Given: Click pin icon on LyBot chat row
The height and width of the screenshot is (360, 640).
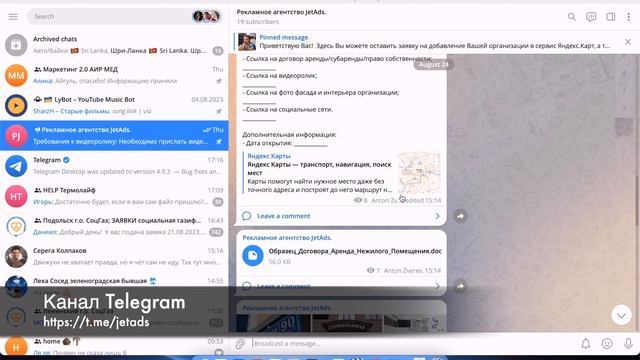Looking at the screenshot, I should click(x=219, y=111).
